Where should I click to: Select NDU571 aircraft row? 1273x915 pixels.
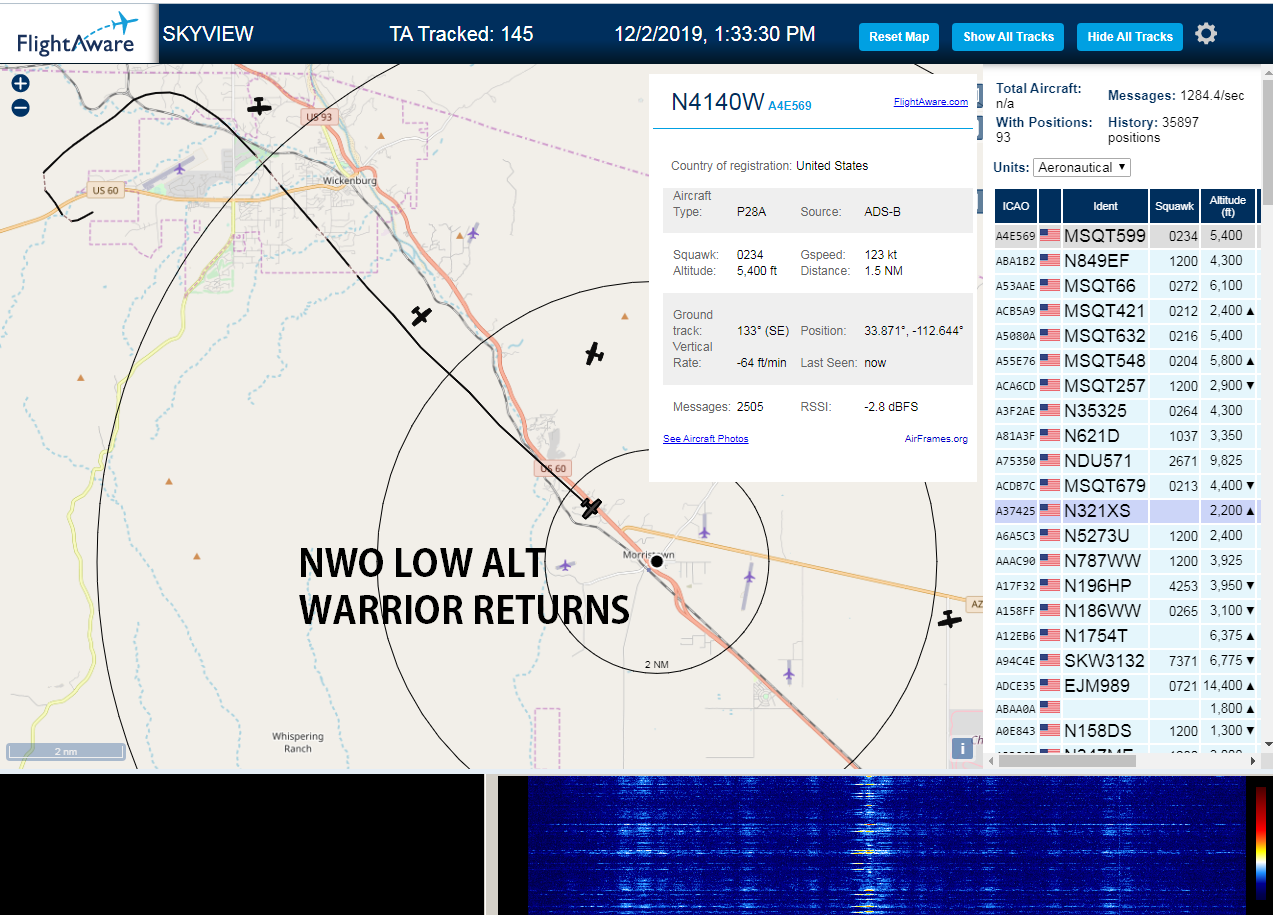tap(1127, 461)
